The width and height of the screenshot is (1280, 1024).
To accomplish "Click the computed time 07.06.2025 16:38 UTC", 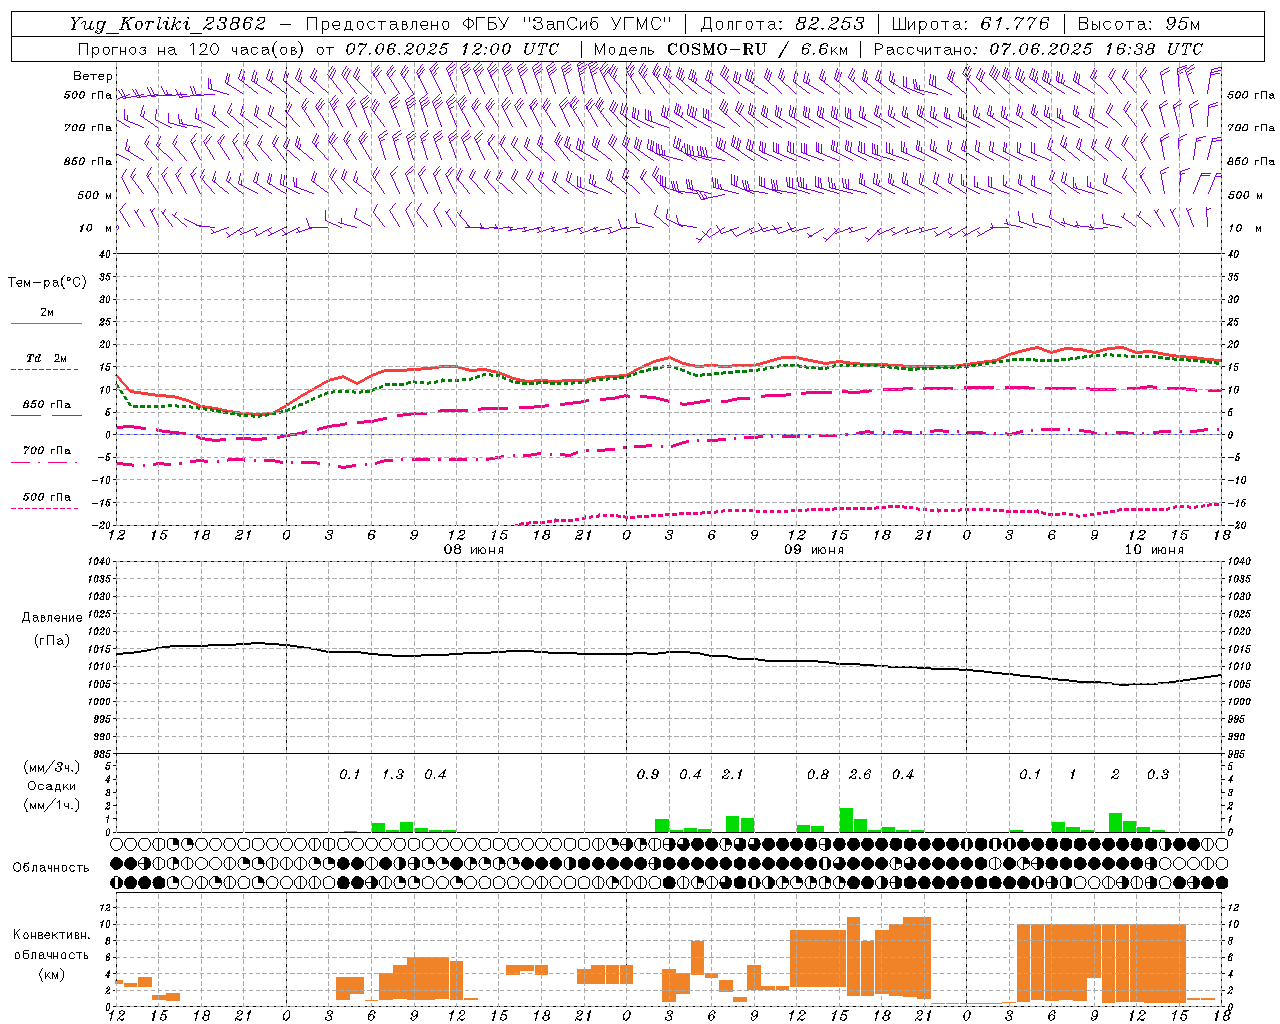I will (1095, 49).
